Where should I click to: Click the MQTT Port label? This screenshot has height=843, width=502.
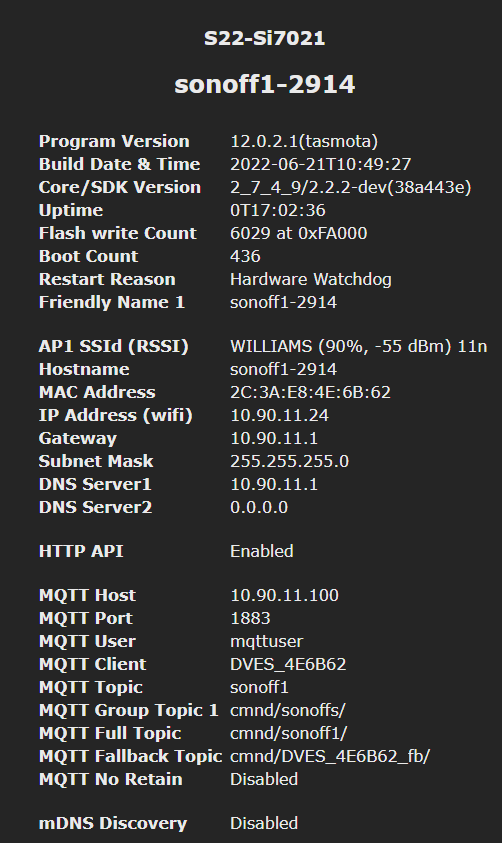pos(86,619)
